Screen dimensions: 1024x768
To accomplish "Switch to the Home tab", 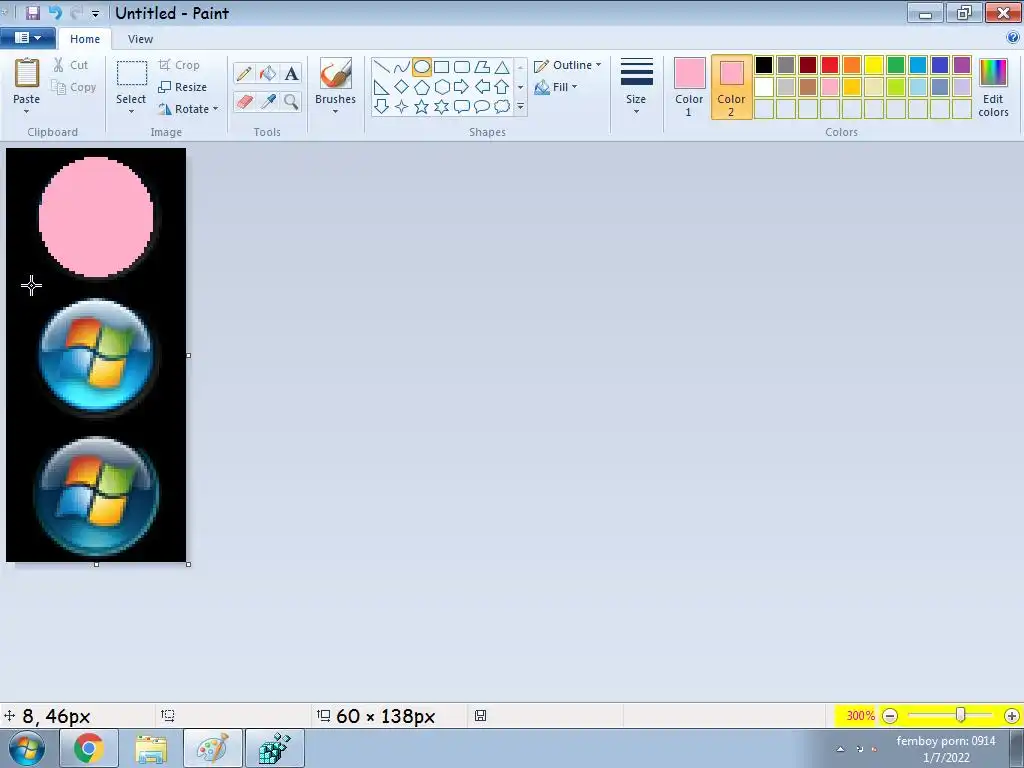I will (x=85, y=39).
